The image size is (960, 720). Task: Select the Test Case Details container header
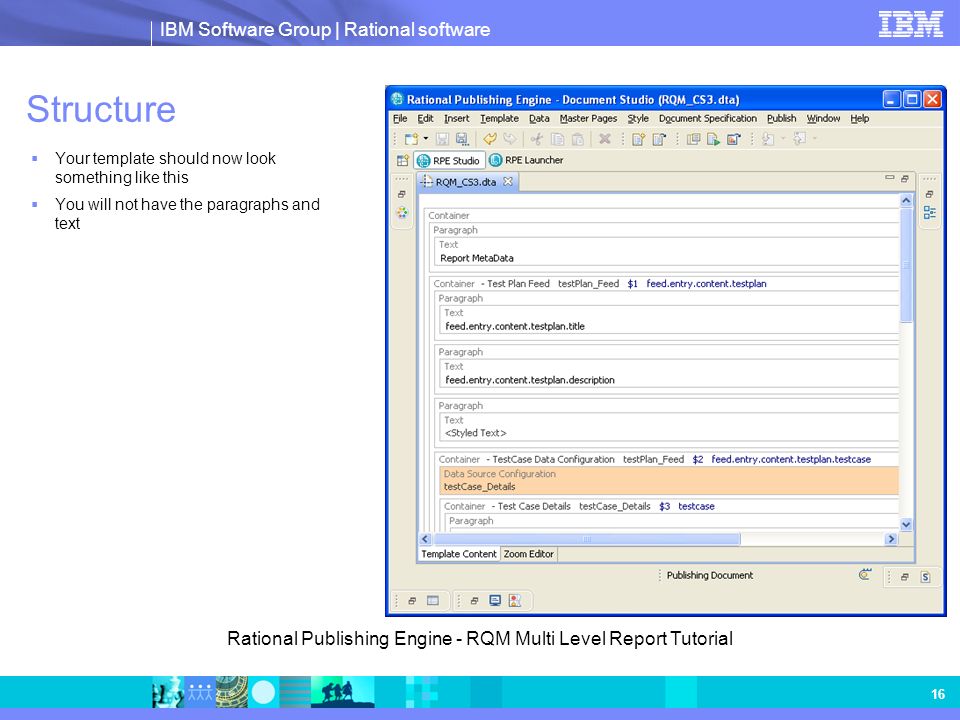pyautogui.click(x=670, y=506)
